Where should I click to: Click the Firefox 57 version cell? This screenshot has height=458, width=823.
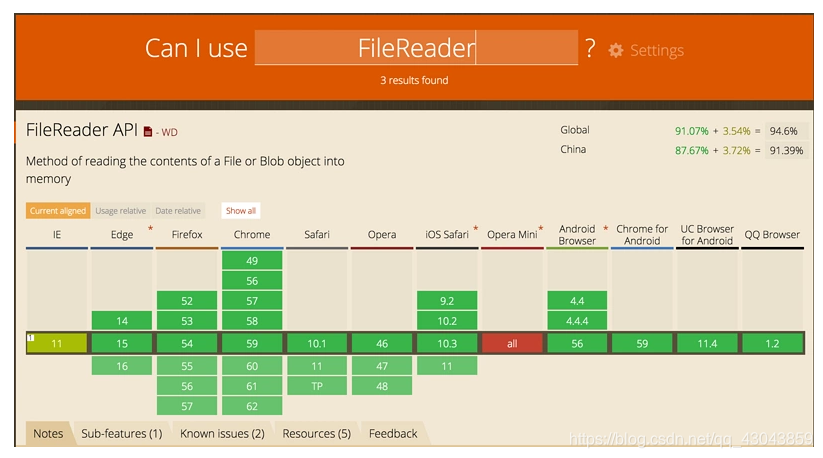[x=187, y=406]
